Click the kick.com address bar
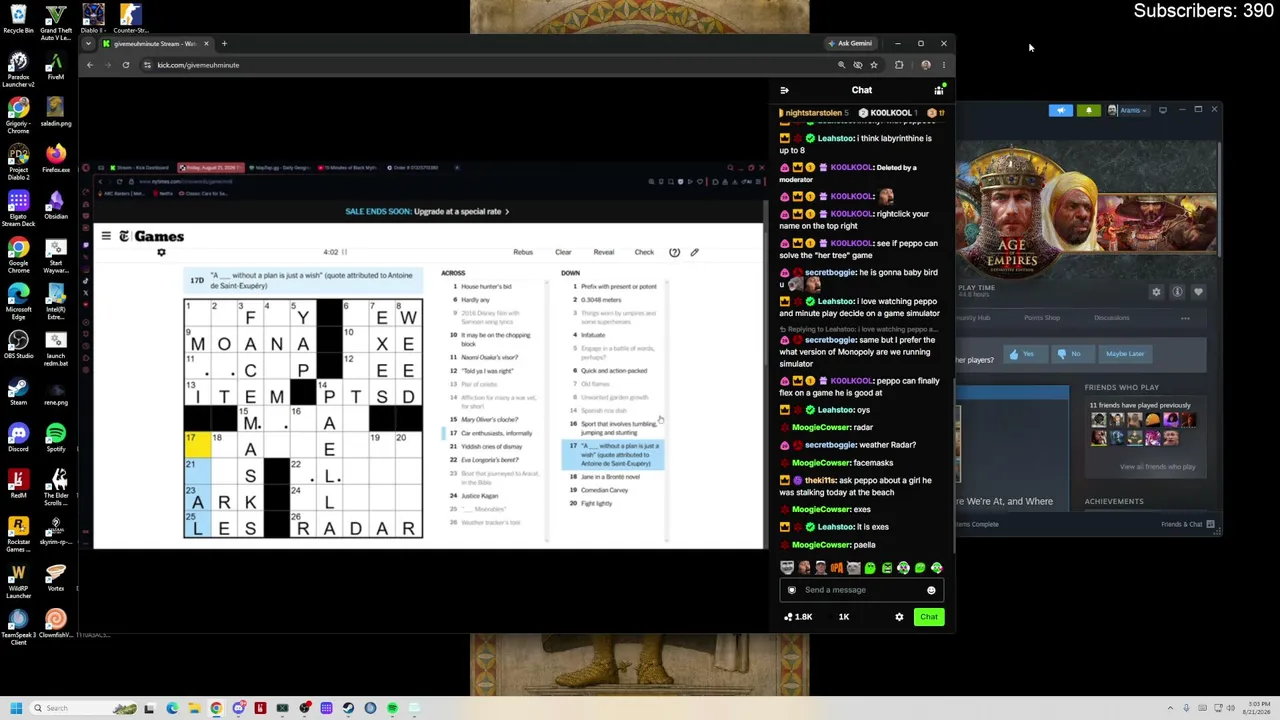The height and width of the screenshot is (720, 1280). coord(490,65)
